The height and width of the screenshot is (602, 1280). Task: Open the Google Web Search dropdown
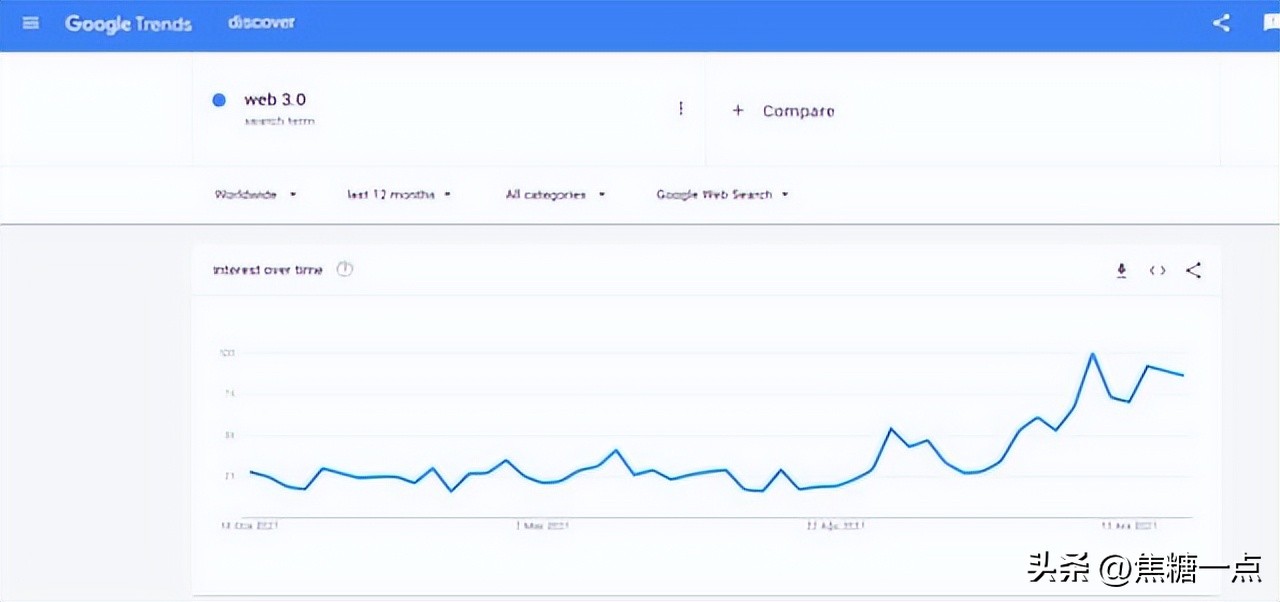pos(722,194)
